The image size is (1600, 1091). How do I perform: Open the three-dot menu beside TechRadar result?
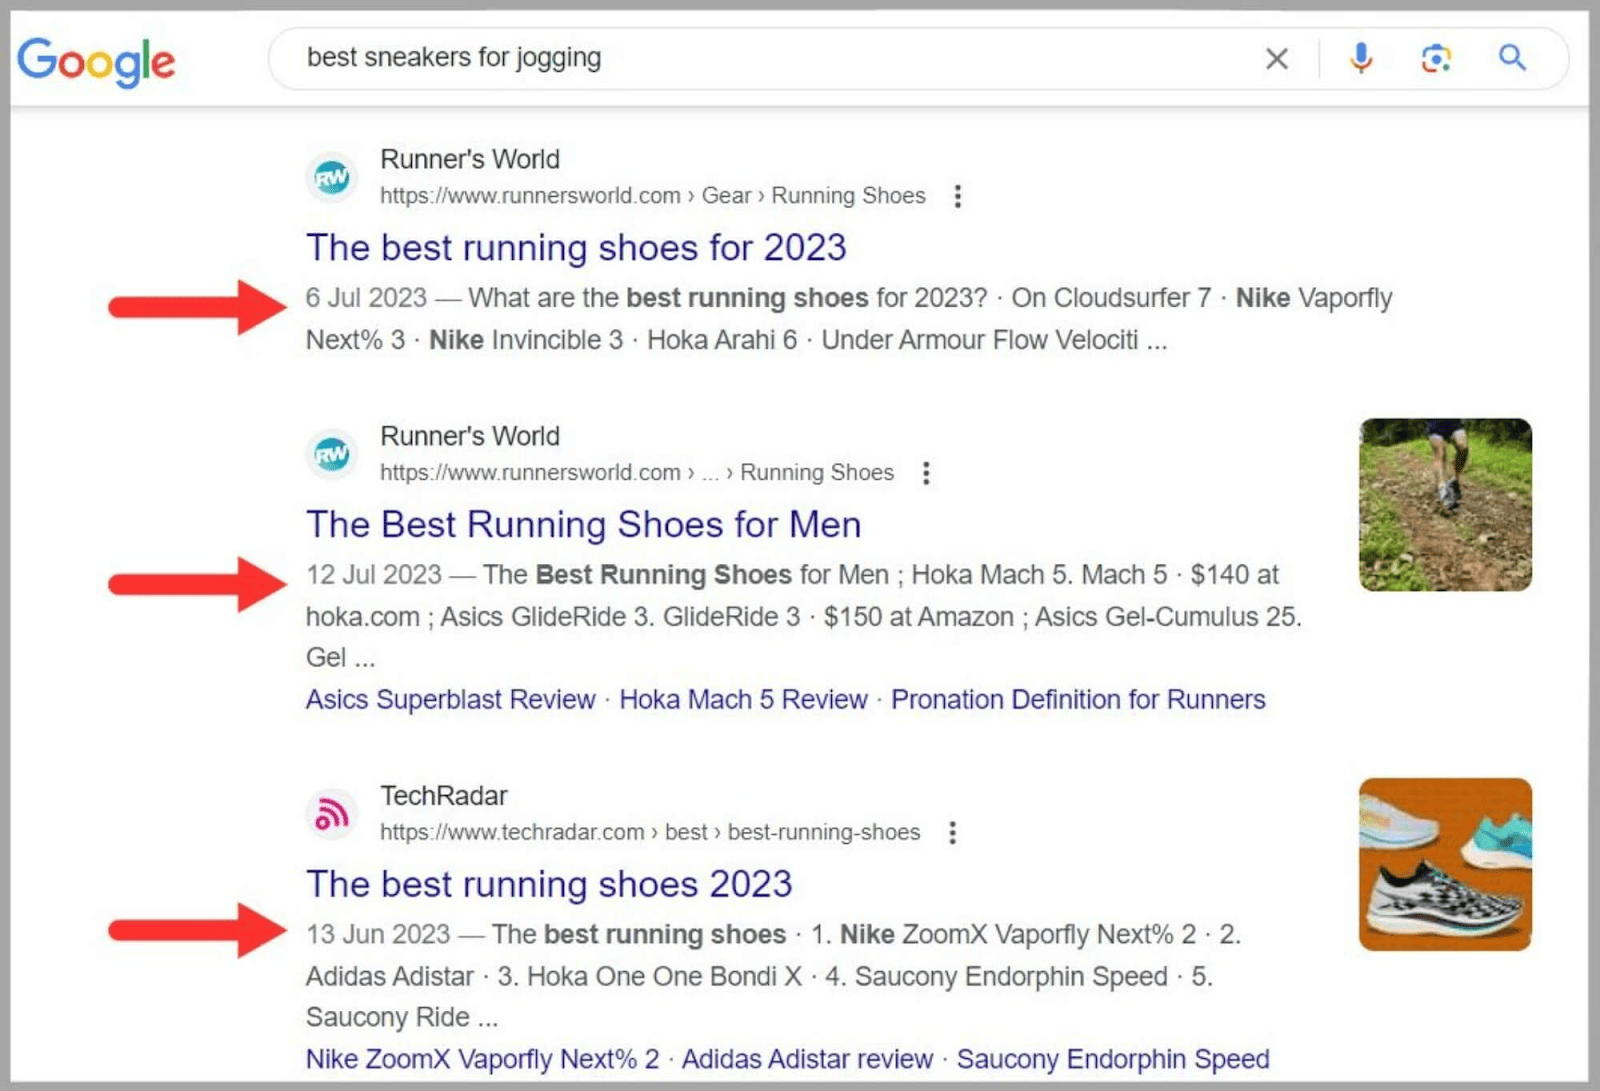pos(952,832)
